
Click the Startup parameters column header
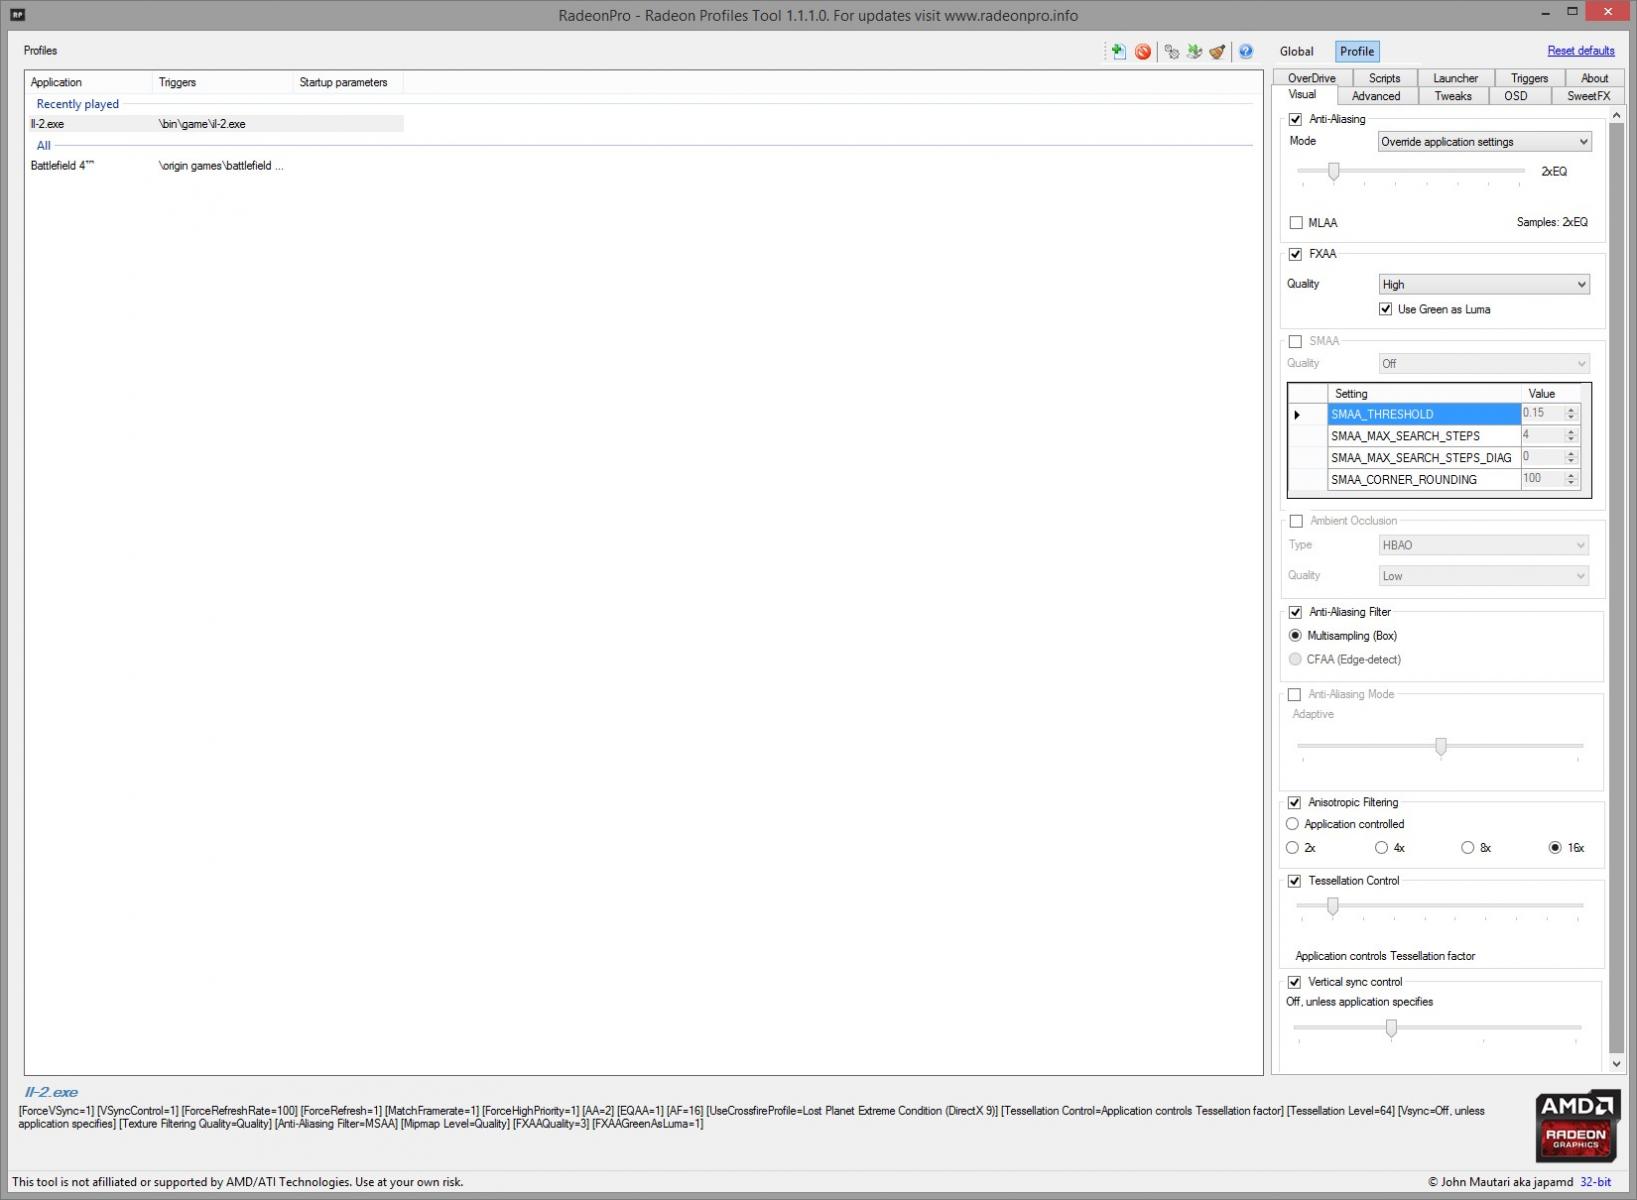pyautogui.click(x=348, y=82)
